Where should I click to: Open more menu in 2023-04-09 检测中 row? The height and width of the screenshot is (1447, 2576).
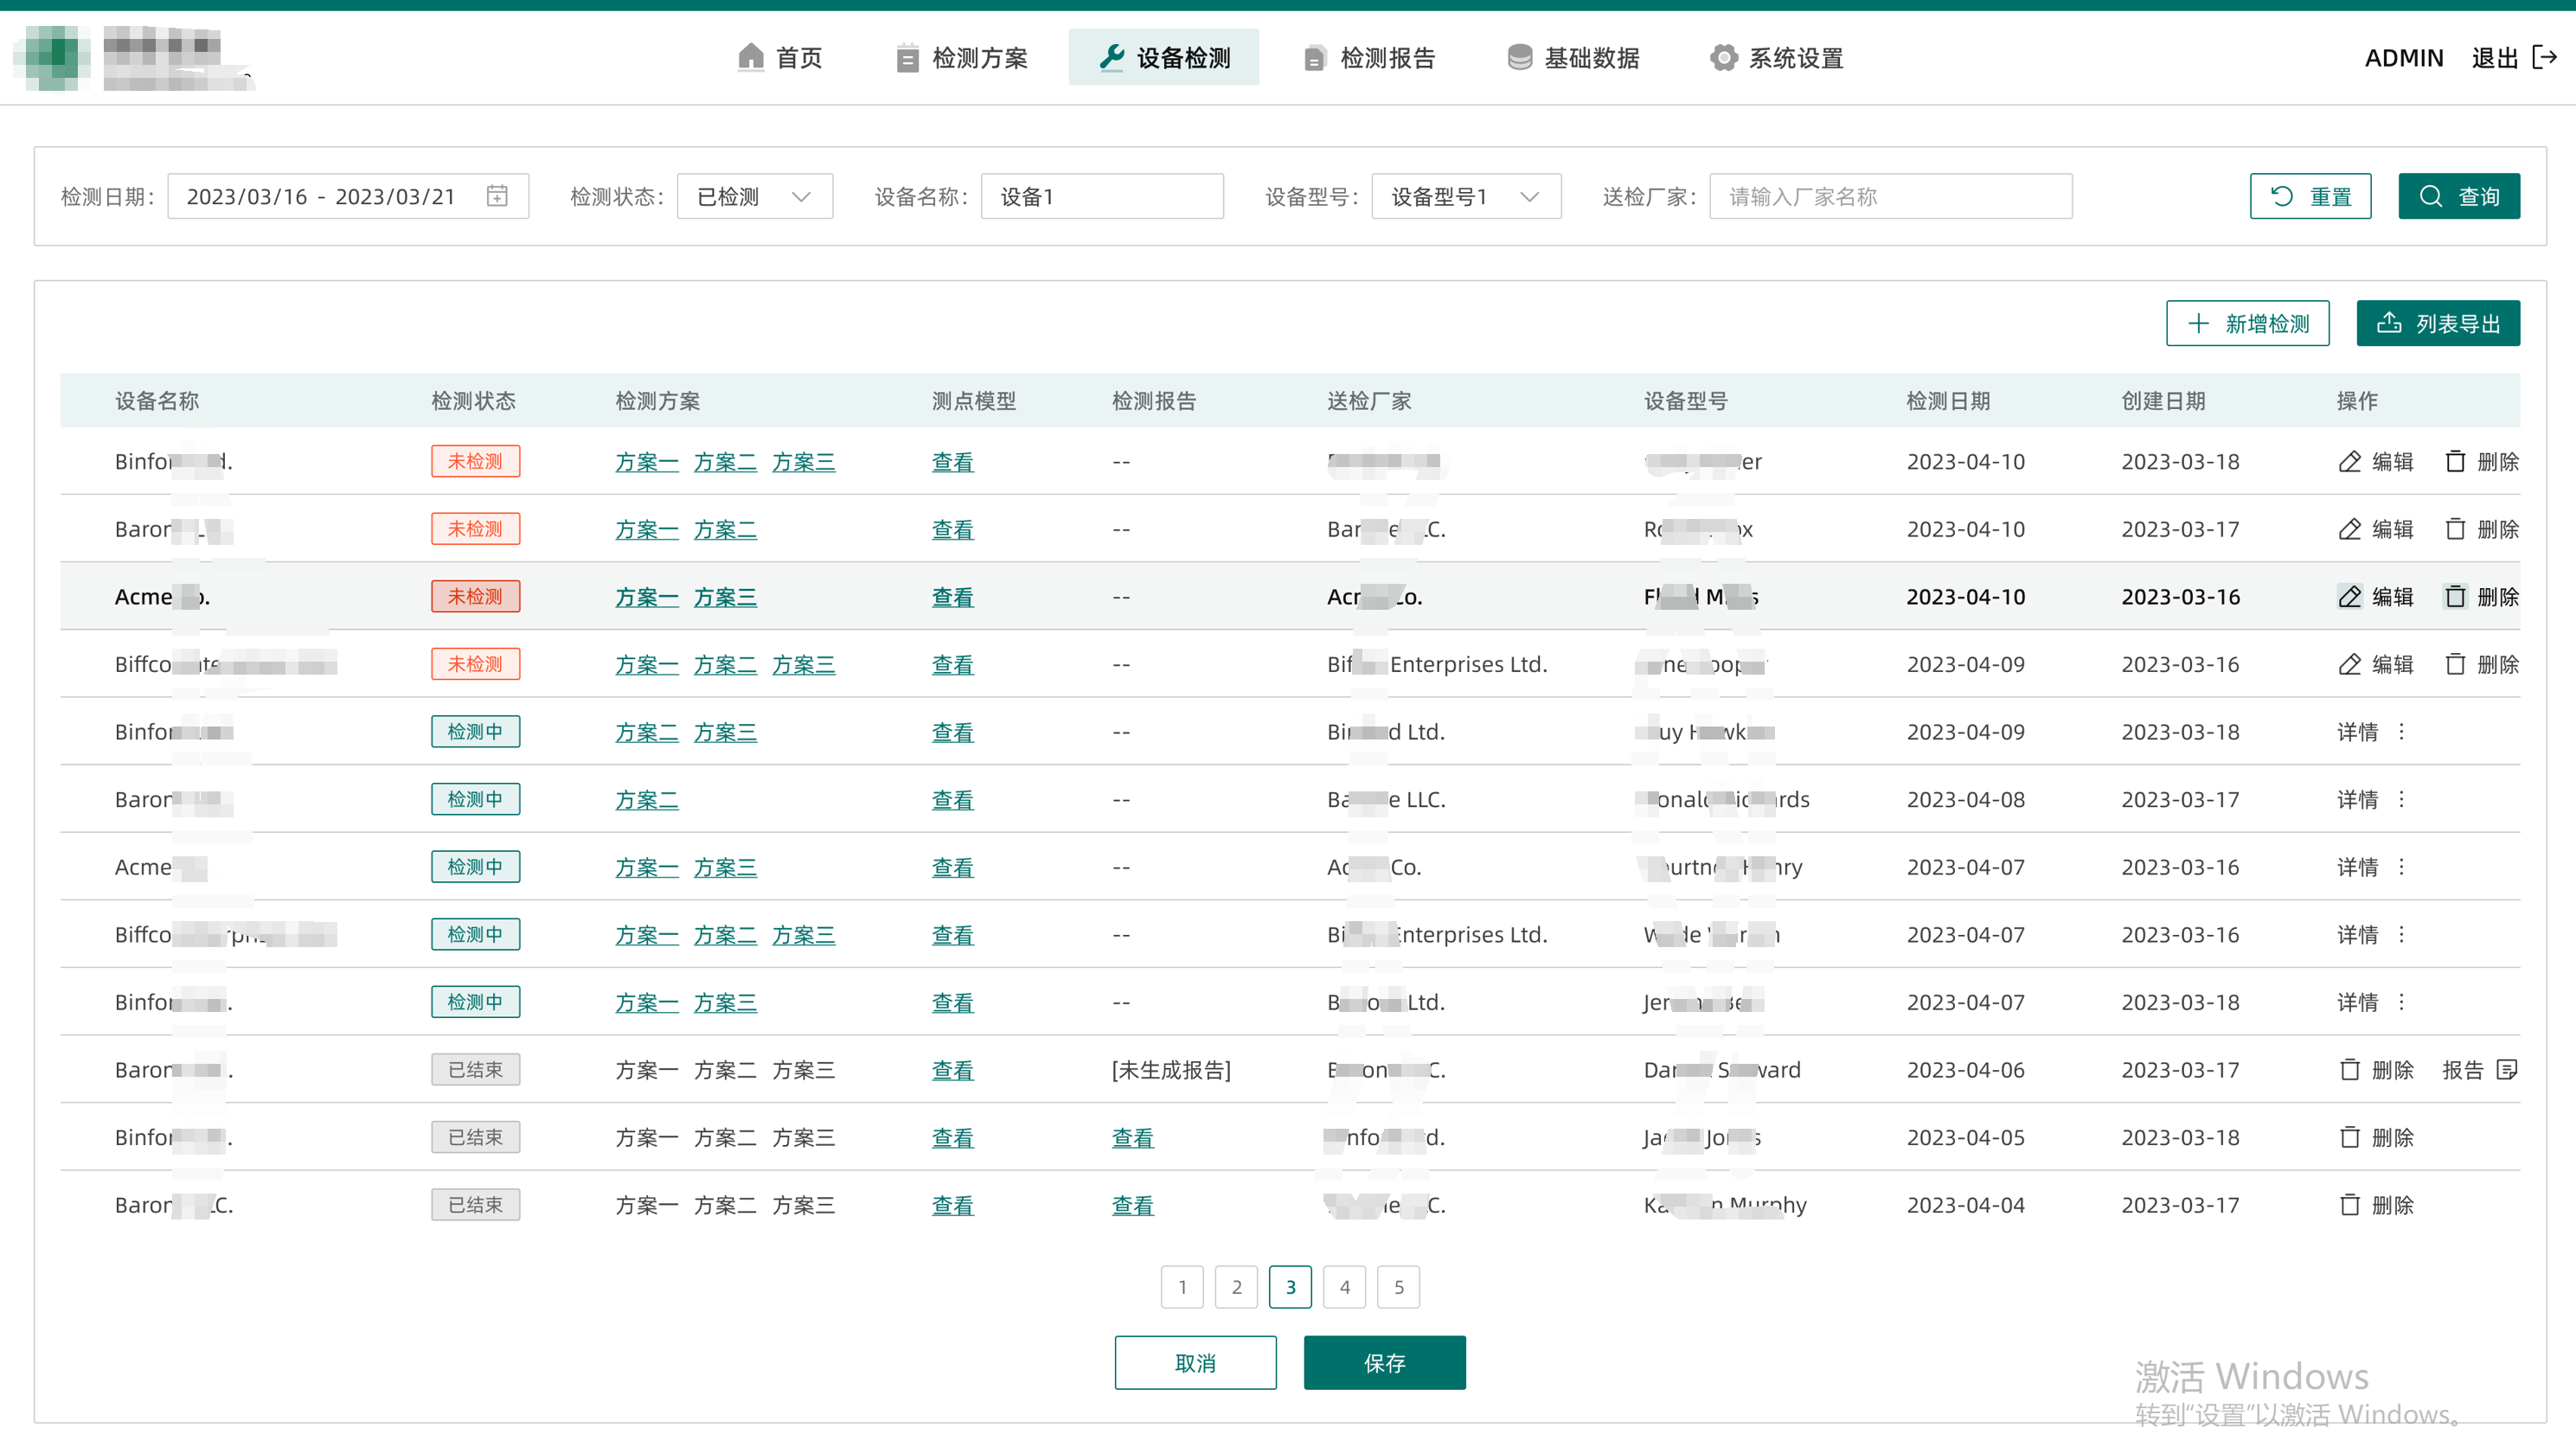(x=2401, y=732)
